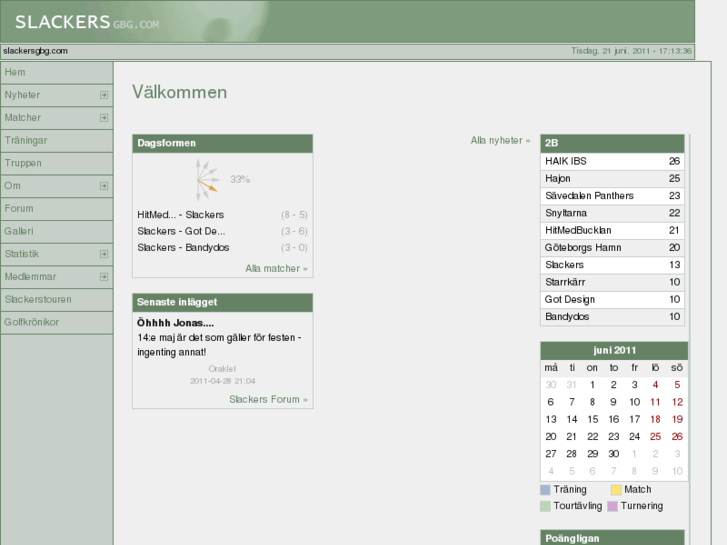This screenshot has width=727, height=545.
Task: Open the Truppen menu item
Action: (x=57, y=163)
